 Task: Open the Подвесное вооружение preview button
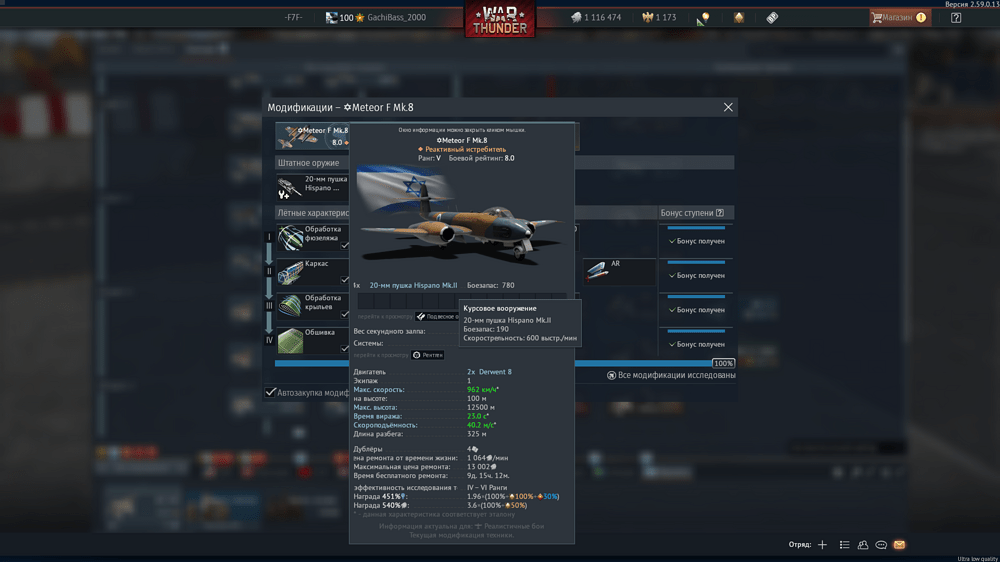438,316
